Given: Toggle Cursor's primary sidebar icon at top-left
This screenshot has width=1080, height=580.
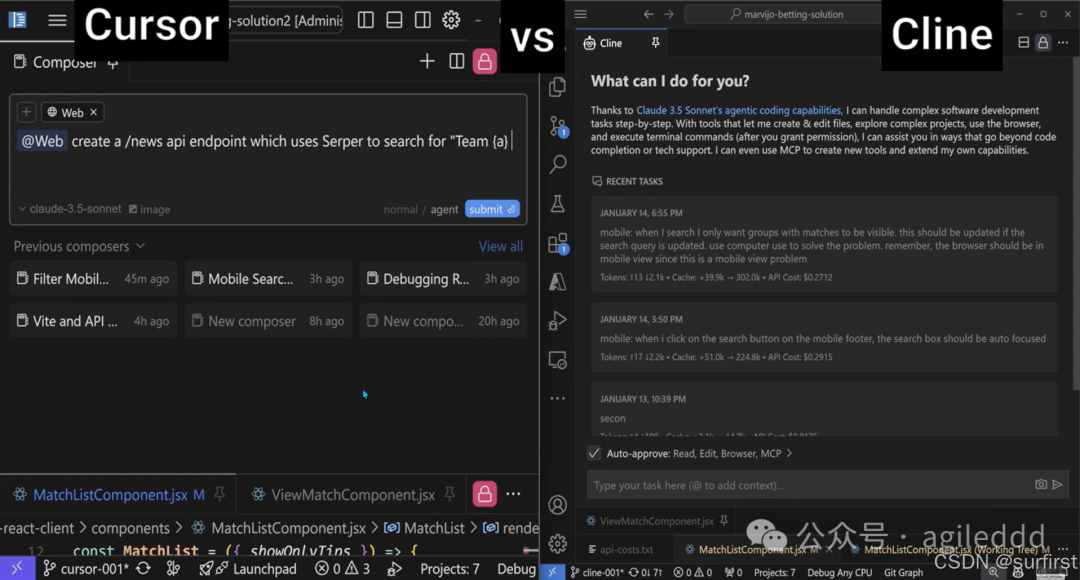Looking at the screenshot, I should [17, 20].
